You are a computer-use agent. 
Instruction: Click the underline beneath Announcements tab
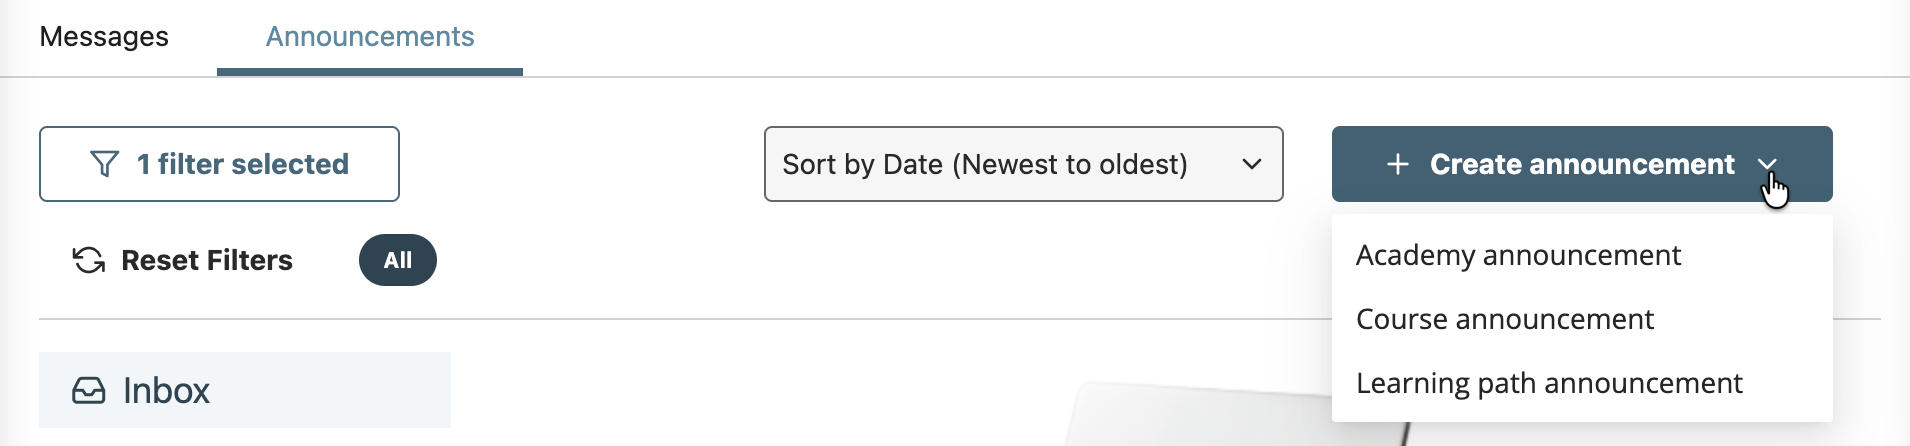[370, 72]
